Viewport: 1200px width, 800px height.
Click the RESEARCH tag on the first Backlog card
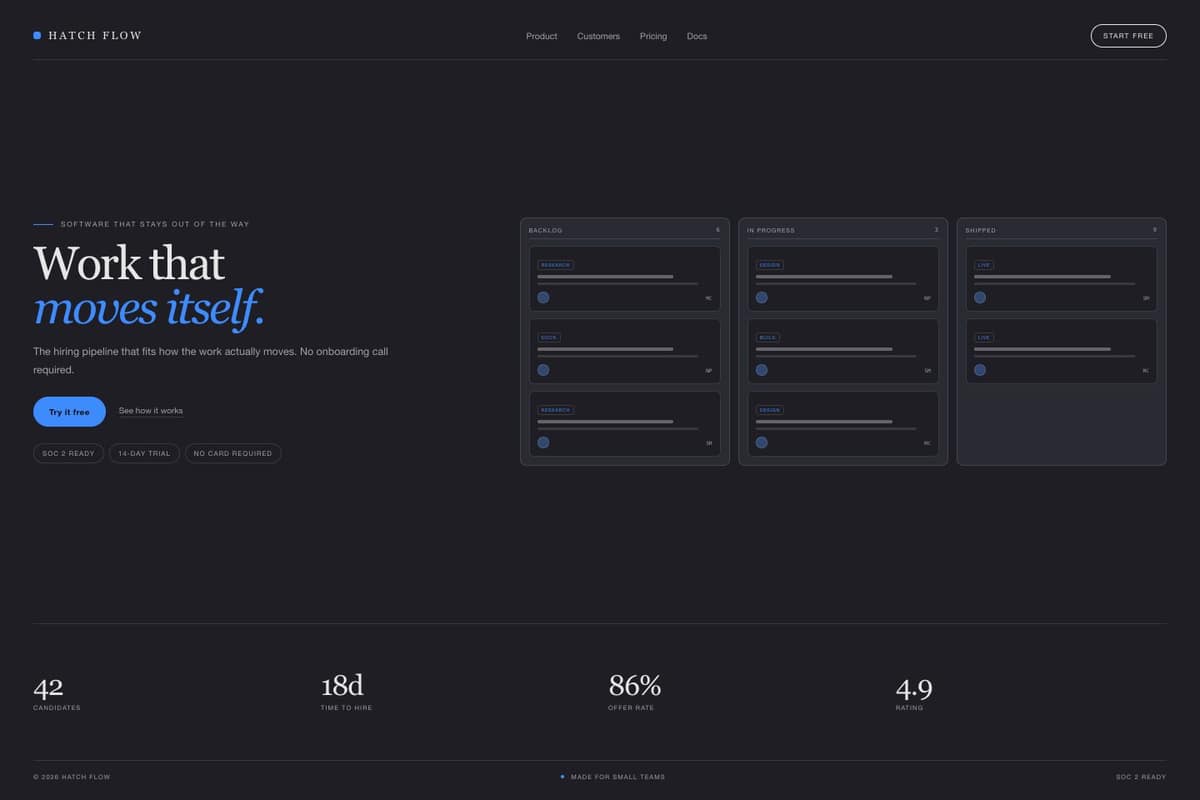(x=555, y=265)
